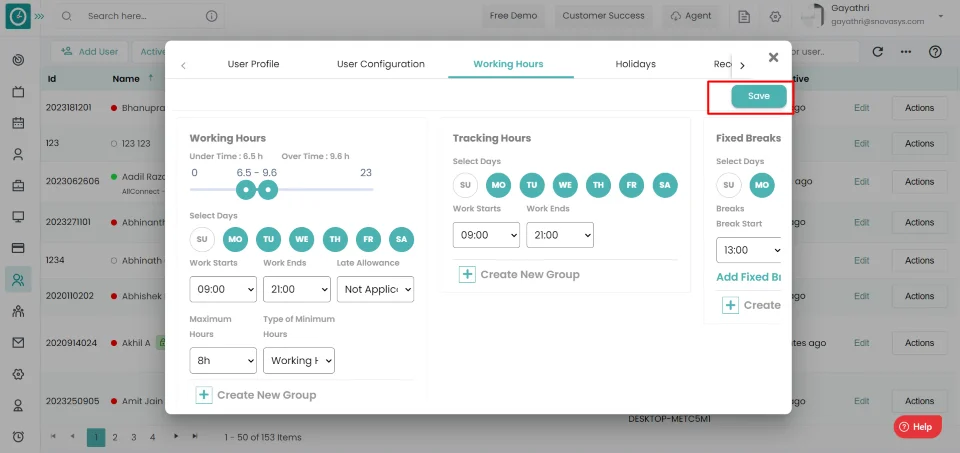The image size is (960, 453).
Task: Open Type of Minimum Hours dropdown
Action: (x=299, y=361)
